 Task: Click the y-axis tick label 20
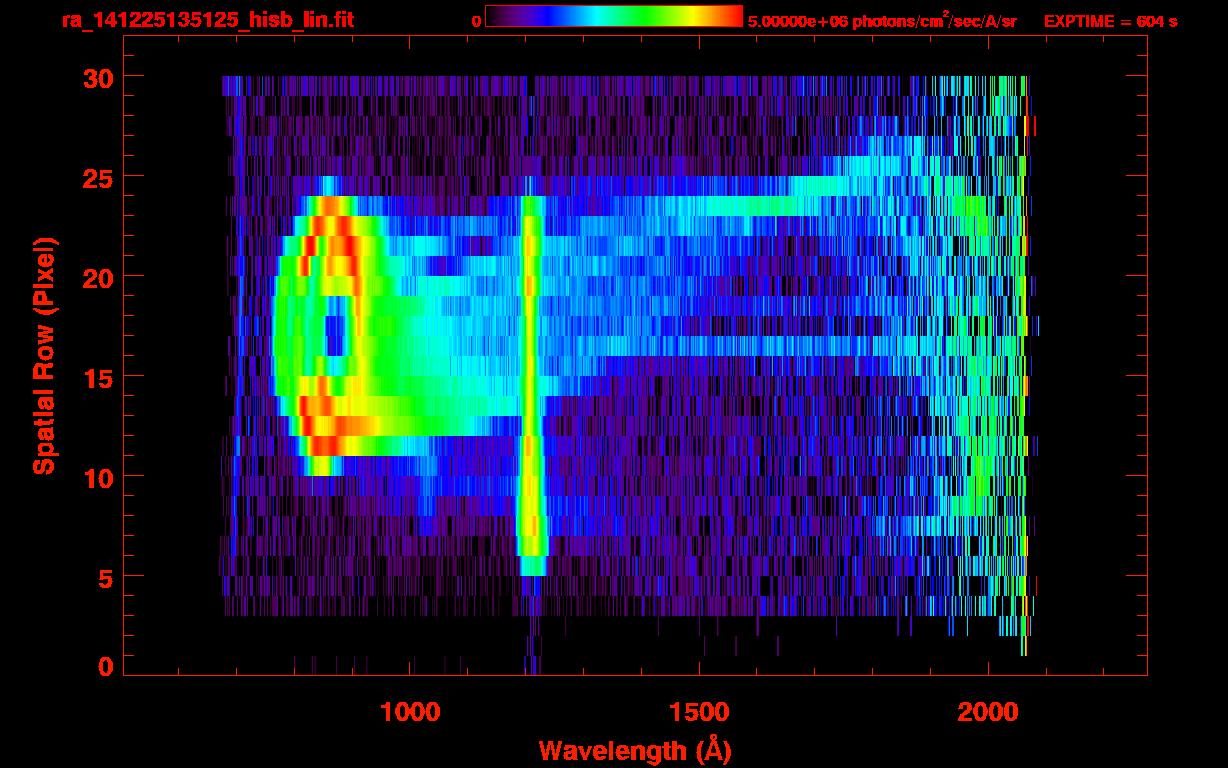coord(96,277)
